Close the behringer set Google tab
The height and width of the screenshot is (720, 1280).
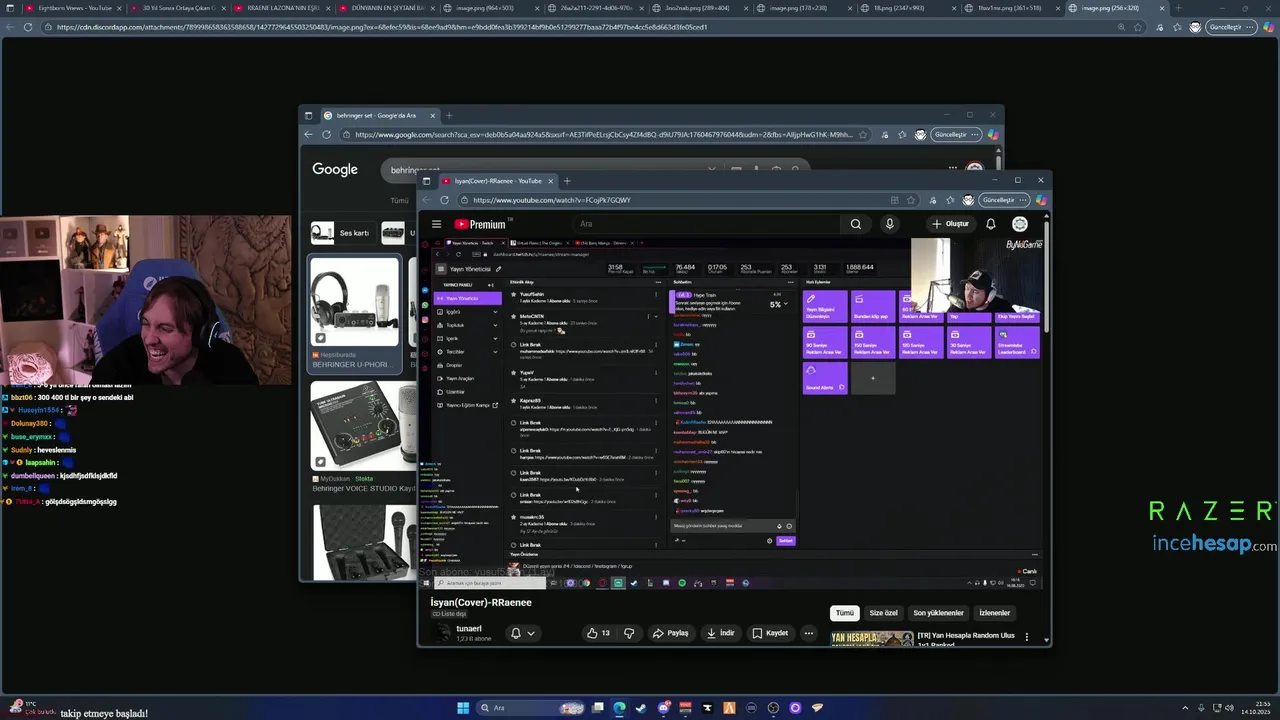[x=433, y=115]
